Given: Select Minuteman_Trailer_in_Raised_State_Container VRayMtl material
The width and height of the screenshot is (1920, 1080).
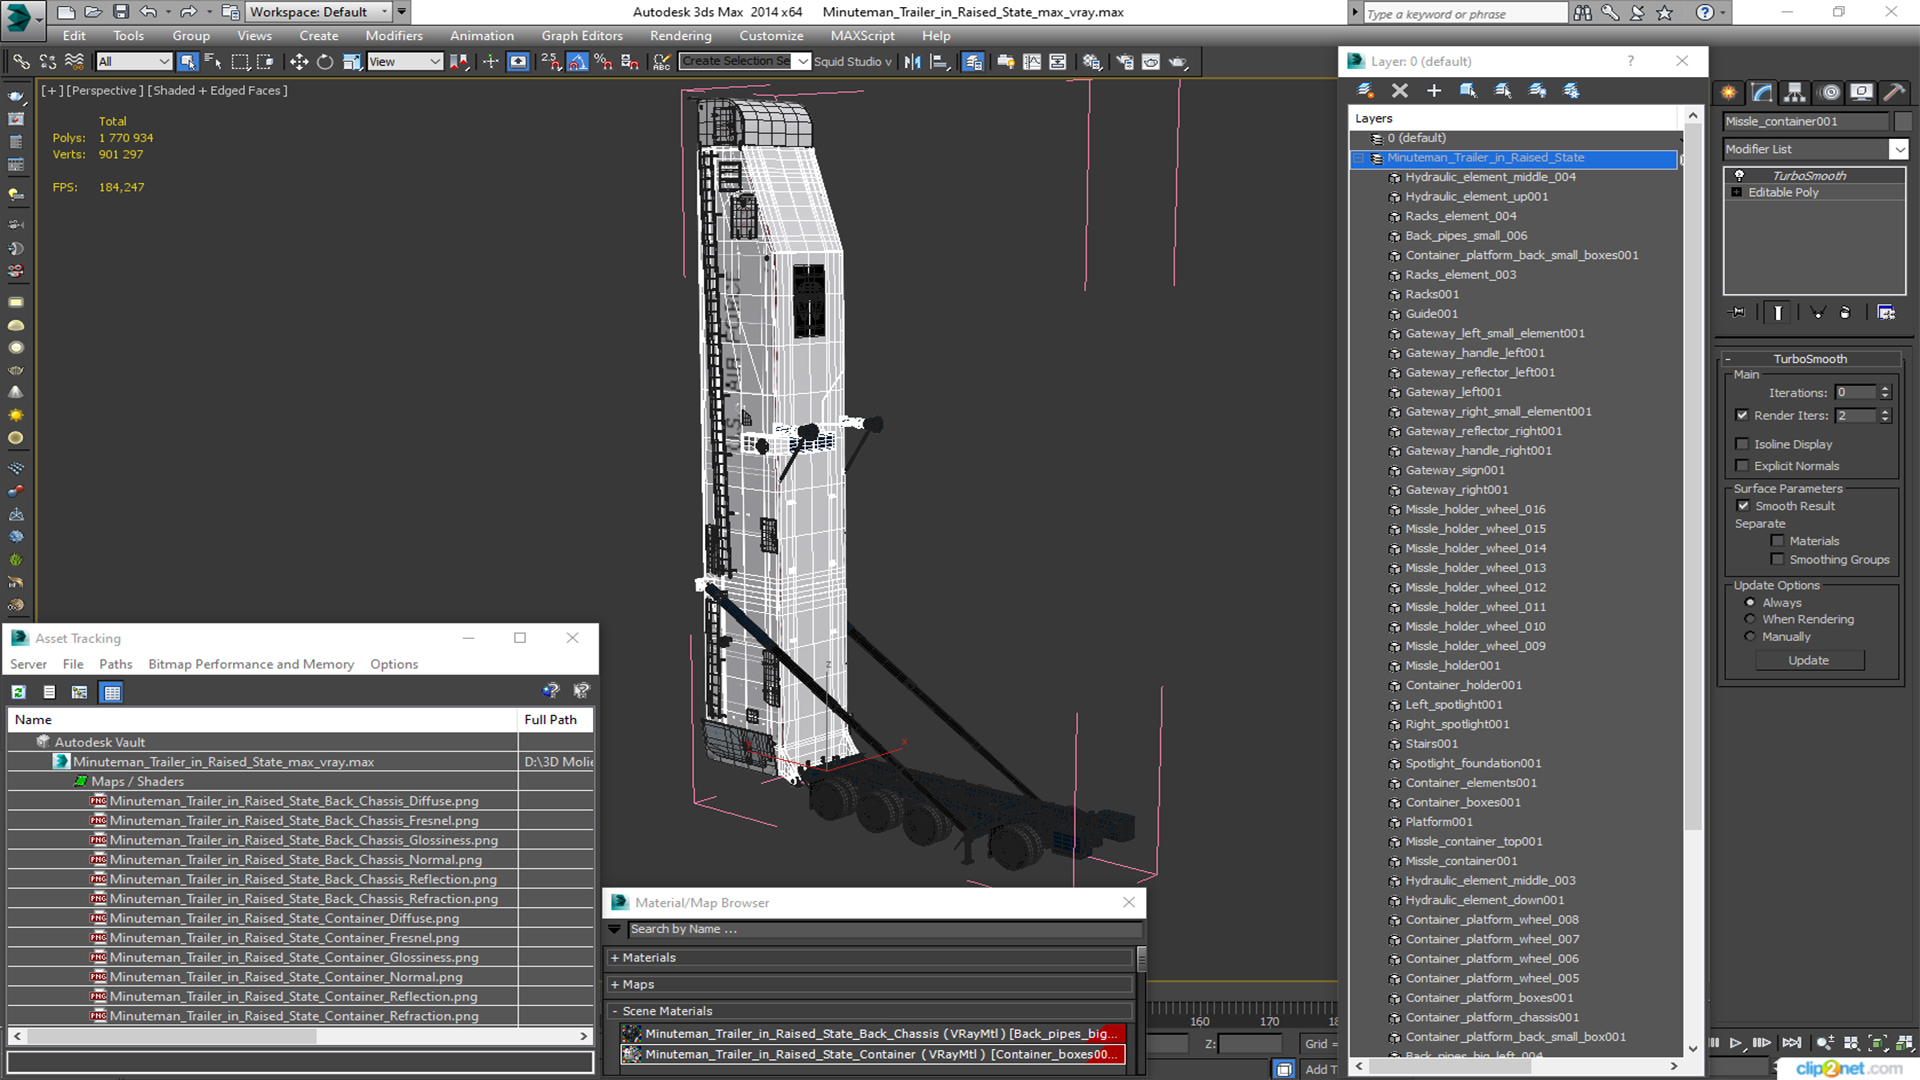Looking at the screenshot, I should (872, 1055).
